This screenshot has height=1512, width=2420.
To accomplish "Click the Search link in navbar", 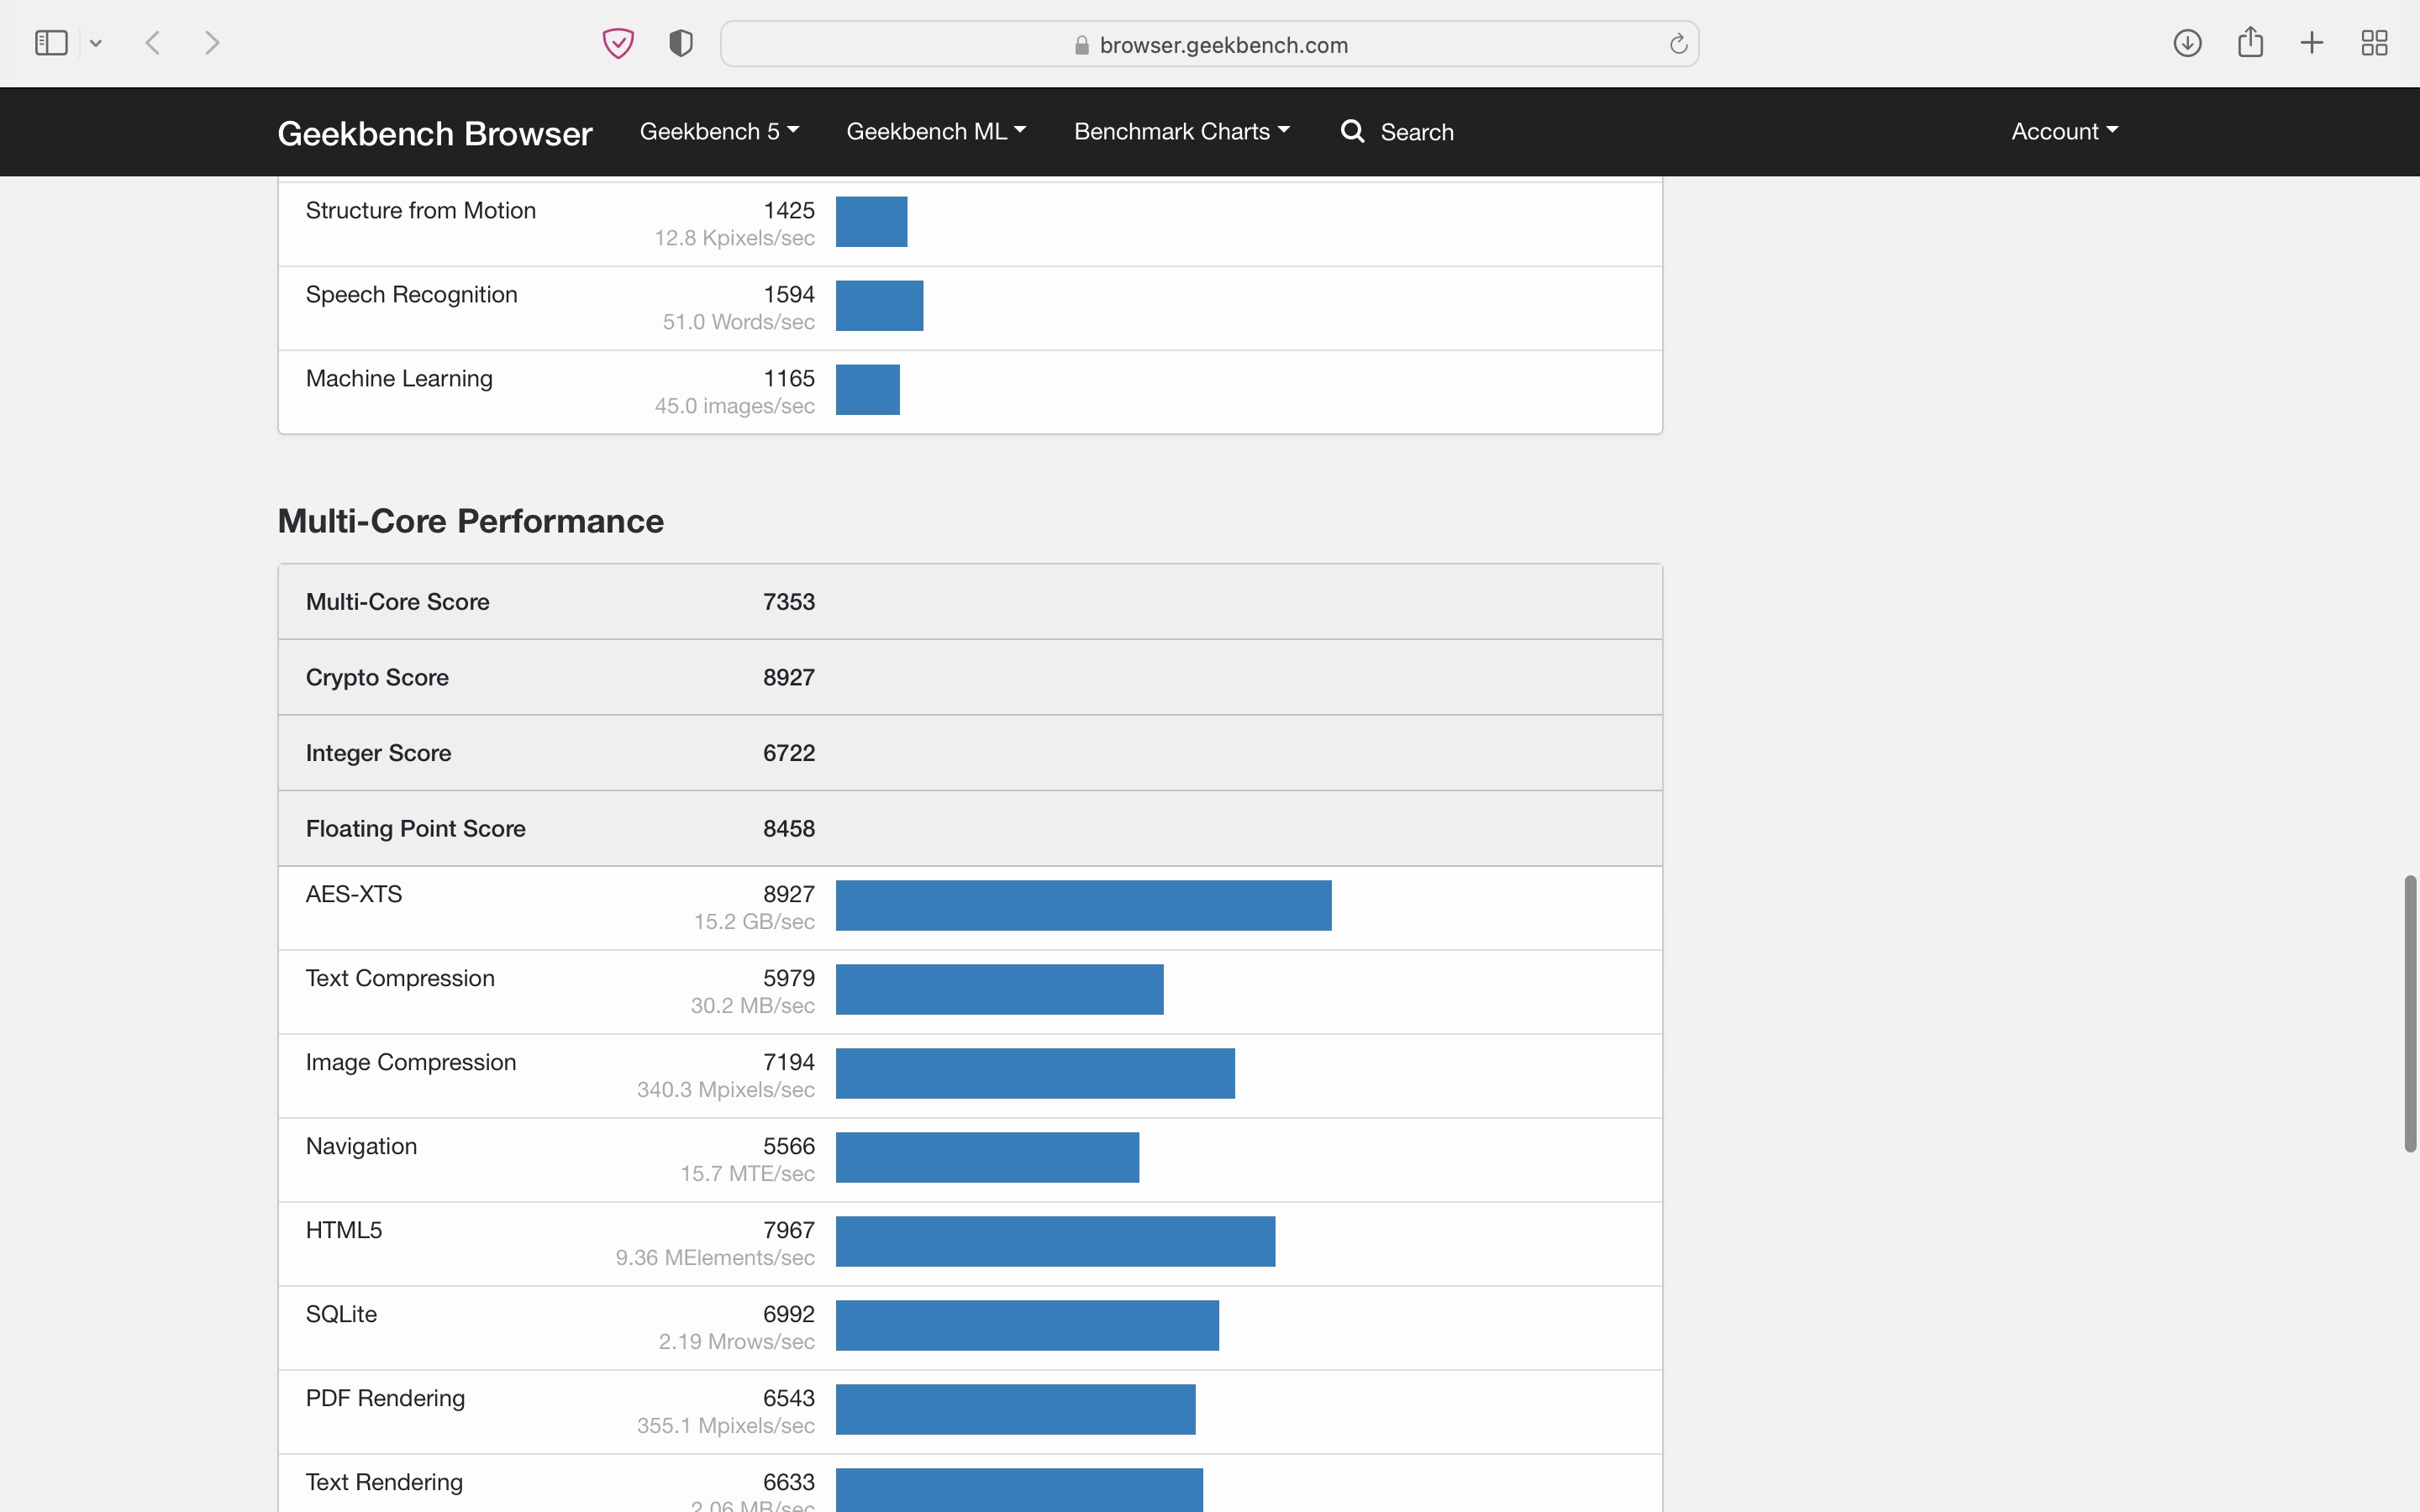I will pyautogui.click(x=1397, y=131).
